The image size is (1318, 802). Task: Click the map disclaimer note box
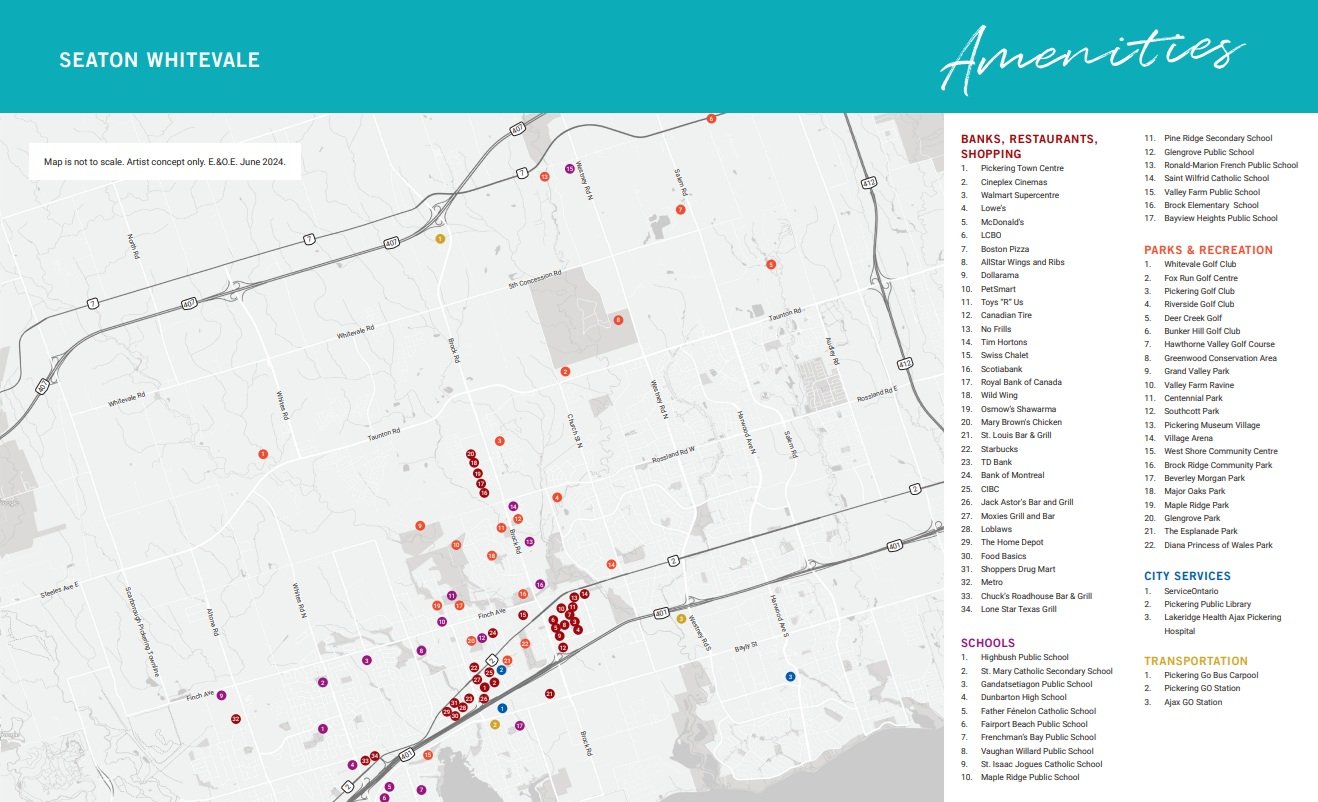tap(164, 161)
